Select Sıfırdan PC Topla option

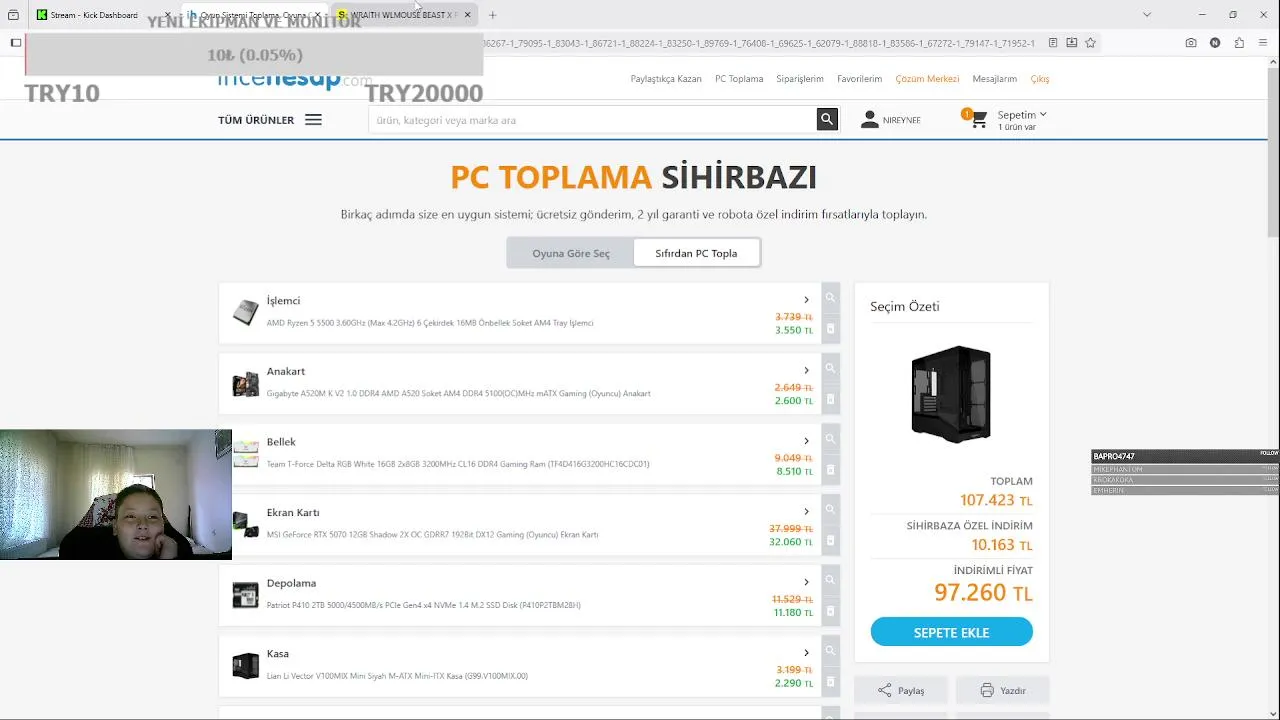pyautogui.click(x=696, y=253)
